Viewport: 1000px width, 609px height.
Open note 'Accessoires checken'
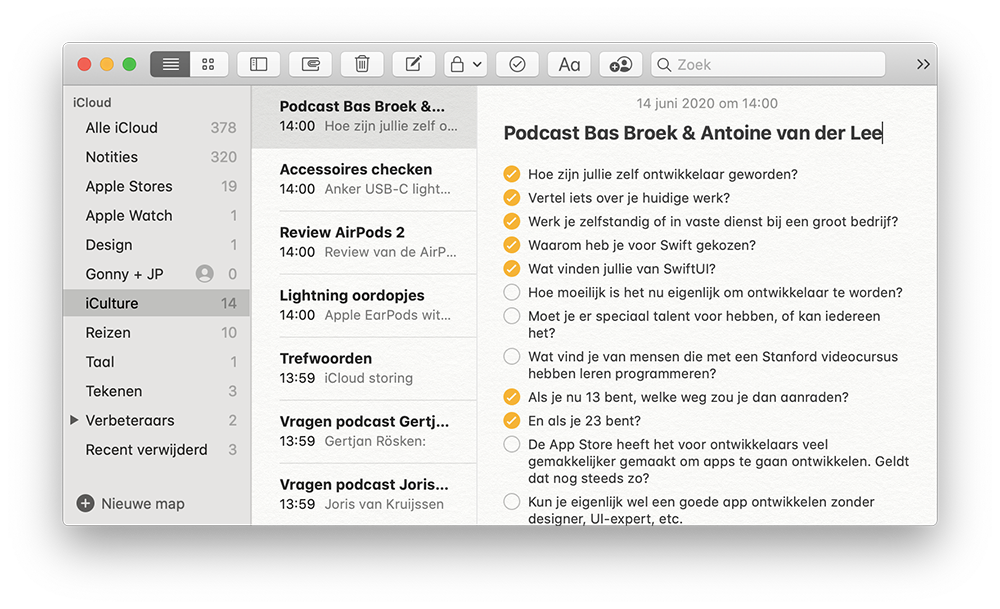coord(364,179)
